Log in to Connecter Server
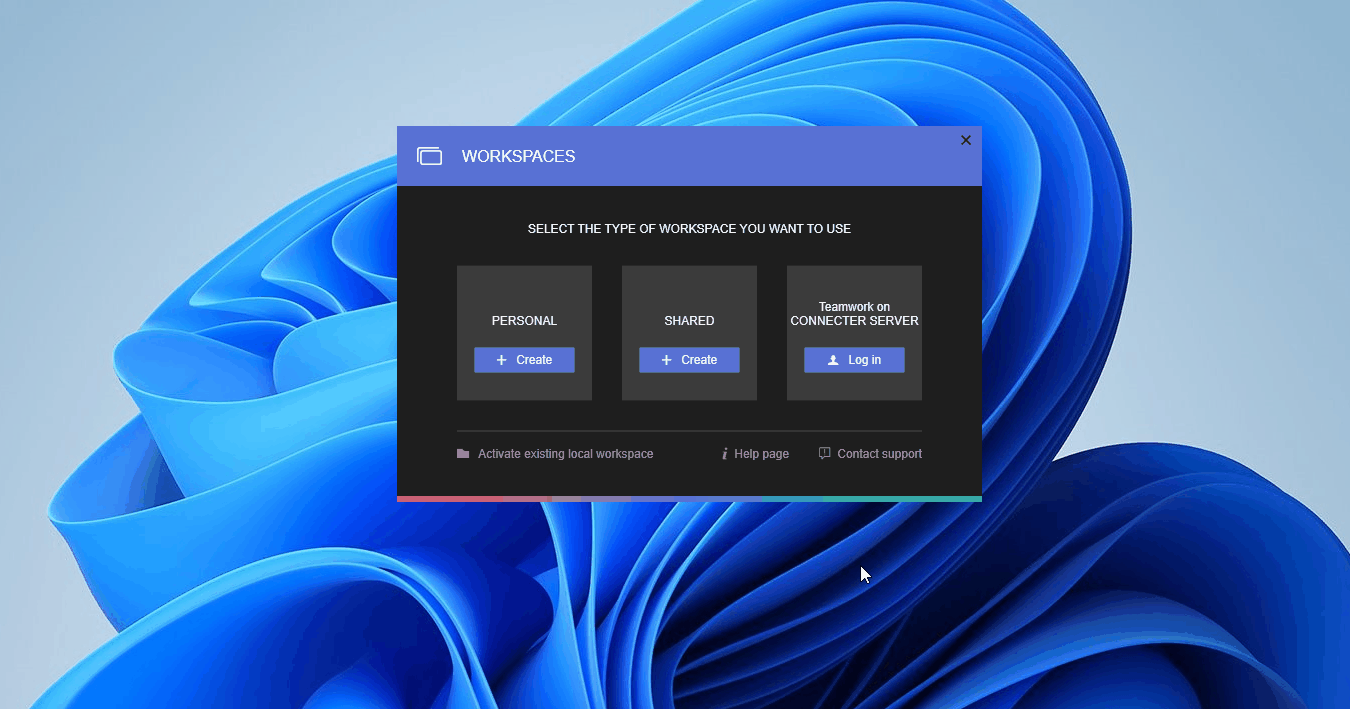Image resolution: width=1350 pixels, height=709 pixels. pyautogui.click(x=854, y=359)
